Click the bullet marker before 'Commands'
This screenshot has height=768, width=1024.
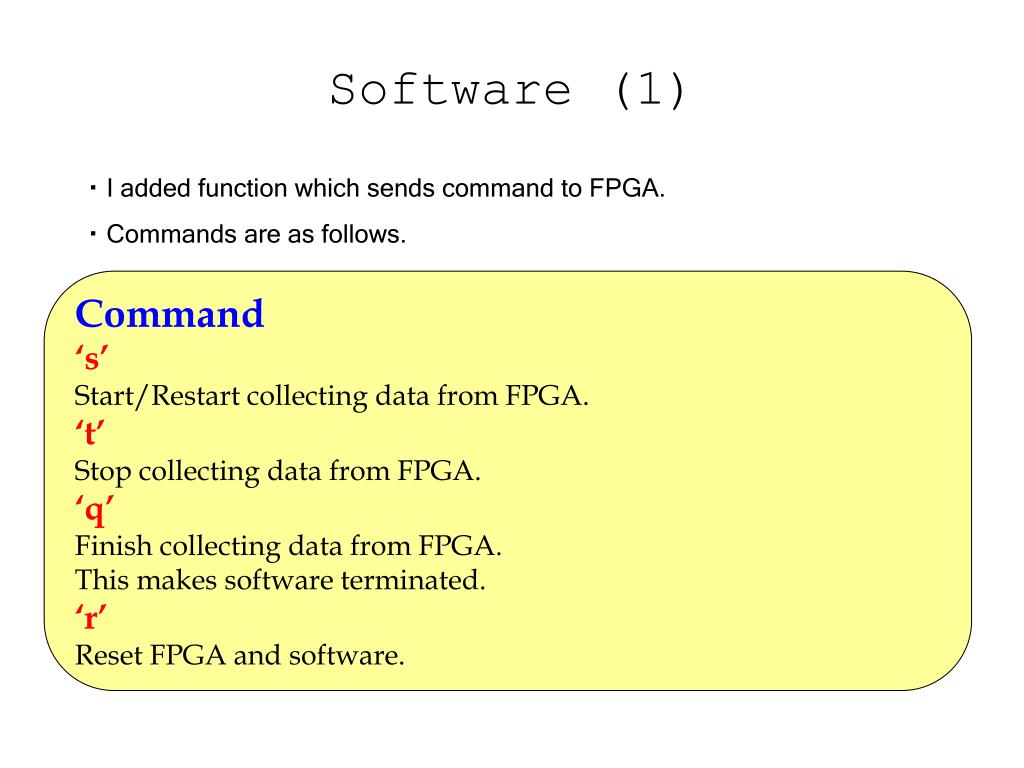tap(93, 232)
